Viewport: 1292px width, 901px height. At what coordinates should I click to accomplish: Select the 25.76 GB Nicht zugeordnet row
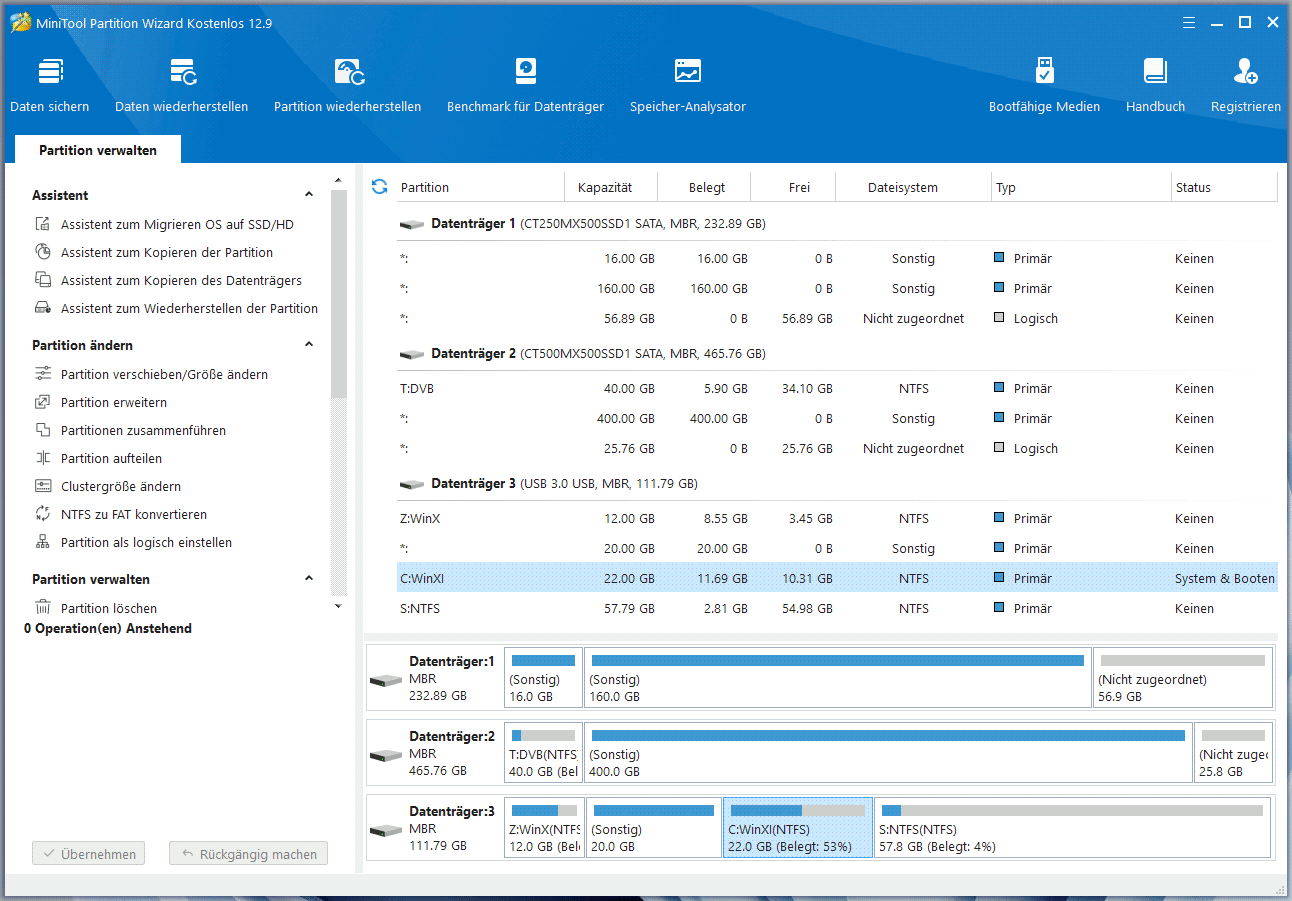[x=837, y=449]
